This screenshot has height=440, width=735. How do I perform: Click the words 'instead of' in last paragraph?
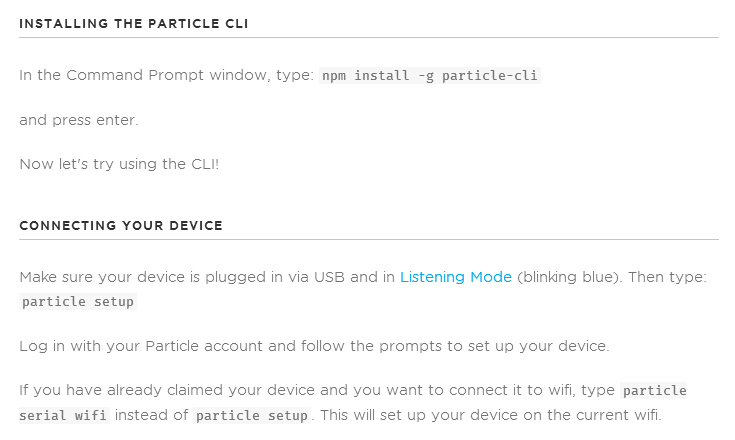pos(151,415)
